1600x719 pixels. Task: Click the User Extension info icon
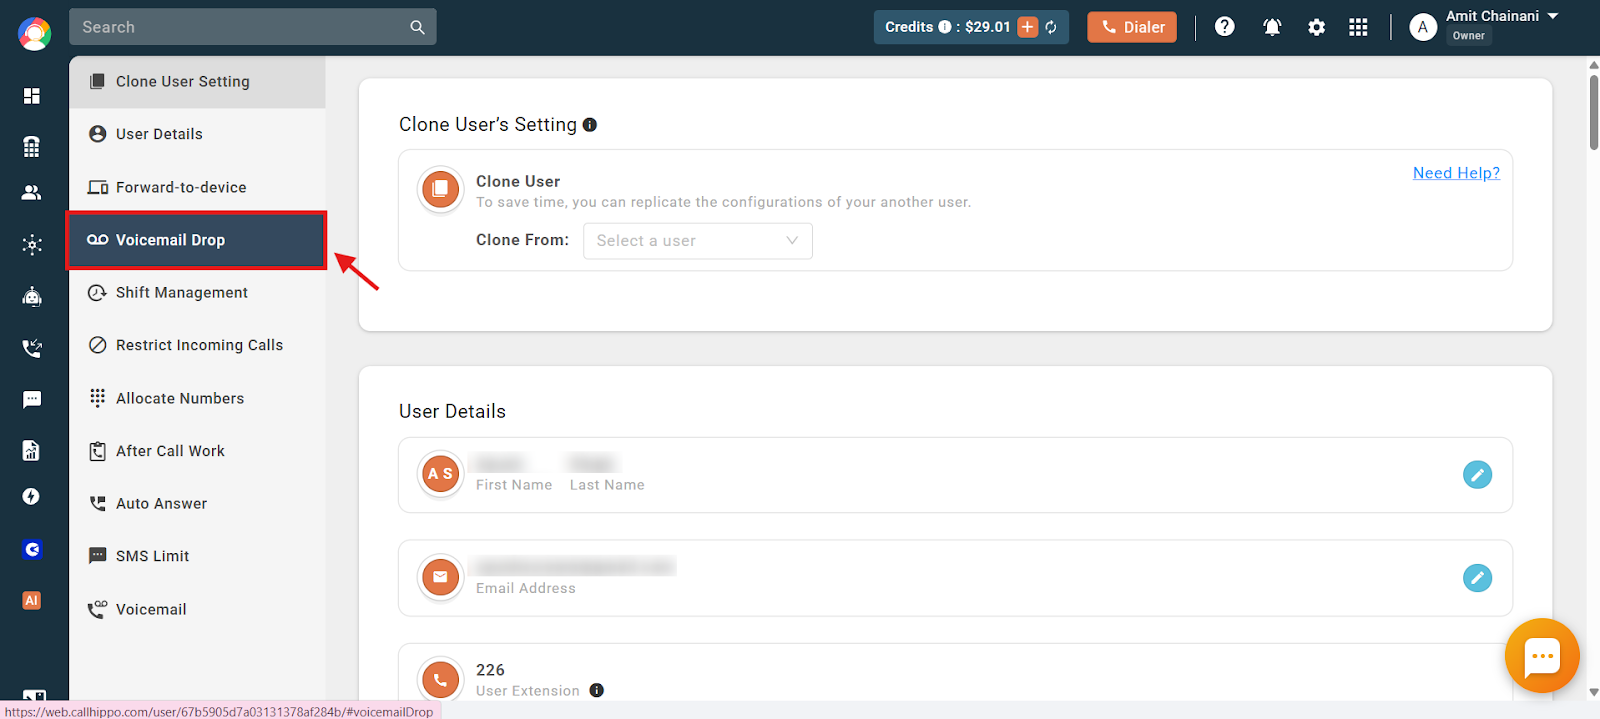tap(597, 690)
